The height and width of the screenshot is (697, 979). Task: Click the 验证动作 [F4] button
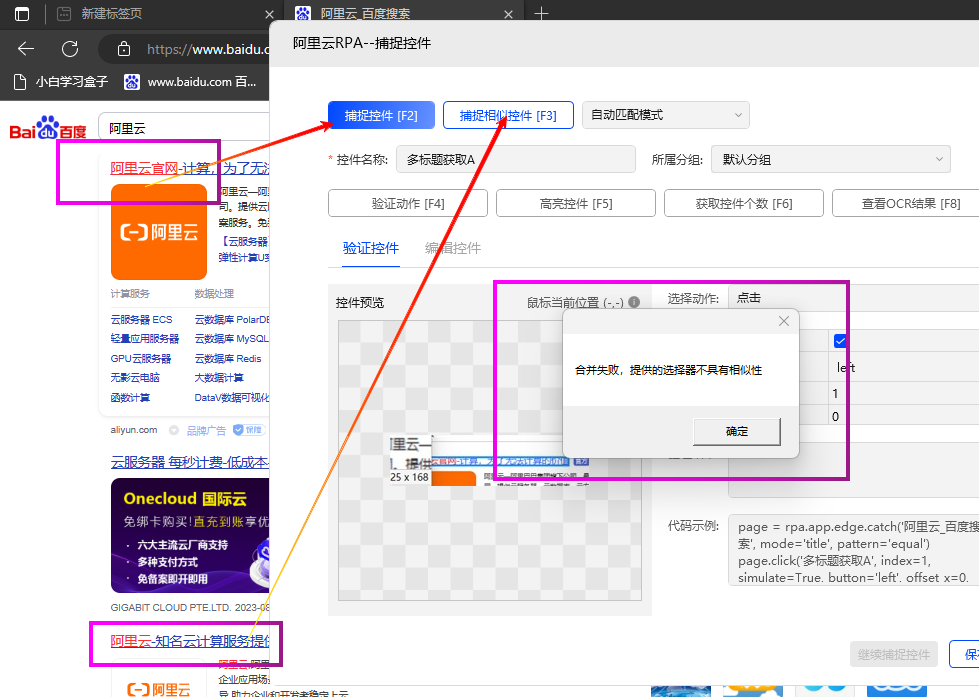pyautogui.click(x=408, y=204)
